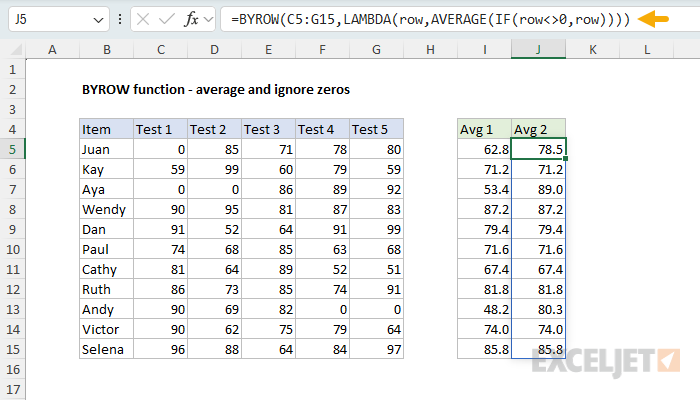The width and height of the screenshot is (700, 400).
Task: Select column F header
Action: 323,50
